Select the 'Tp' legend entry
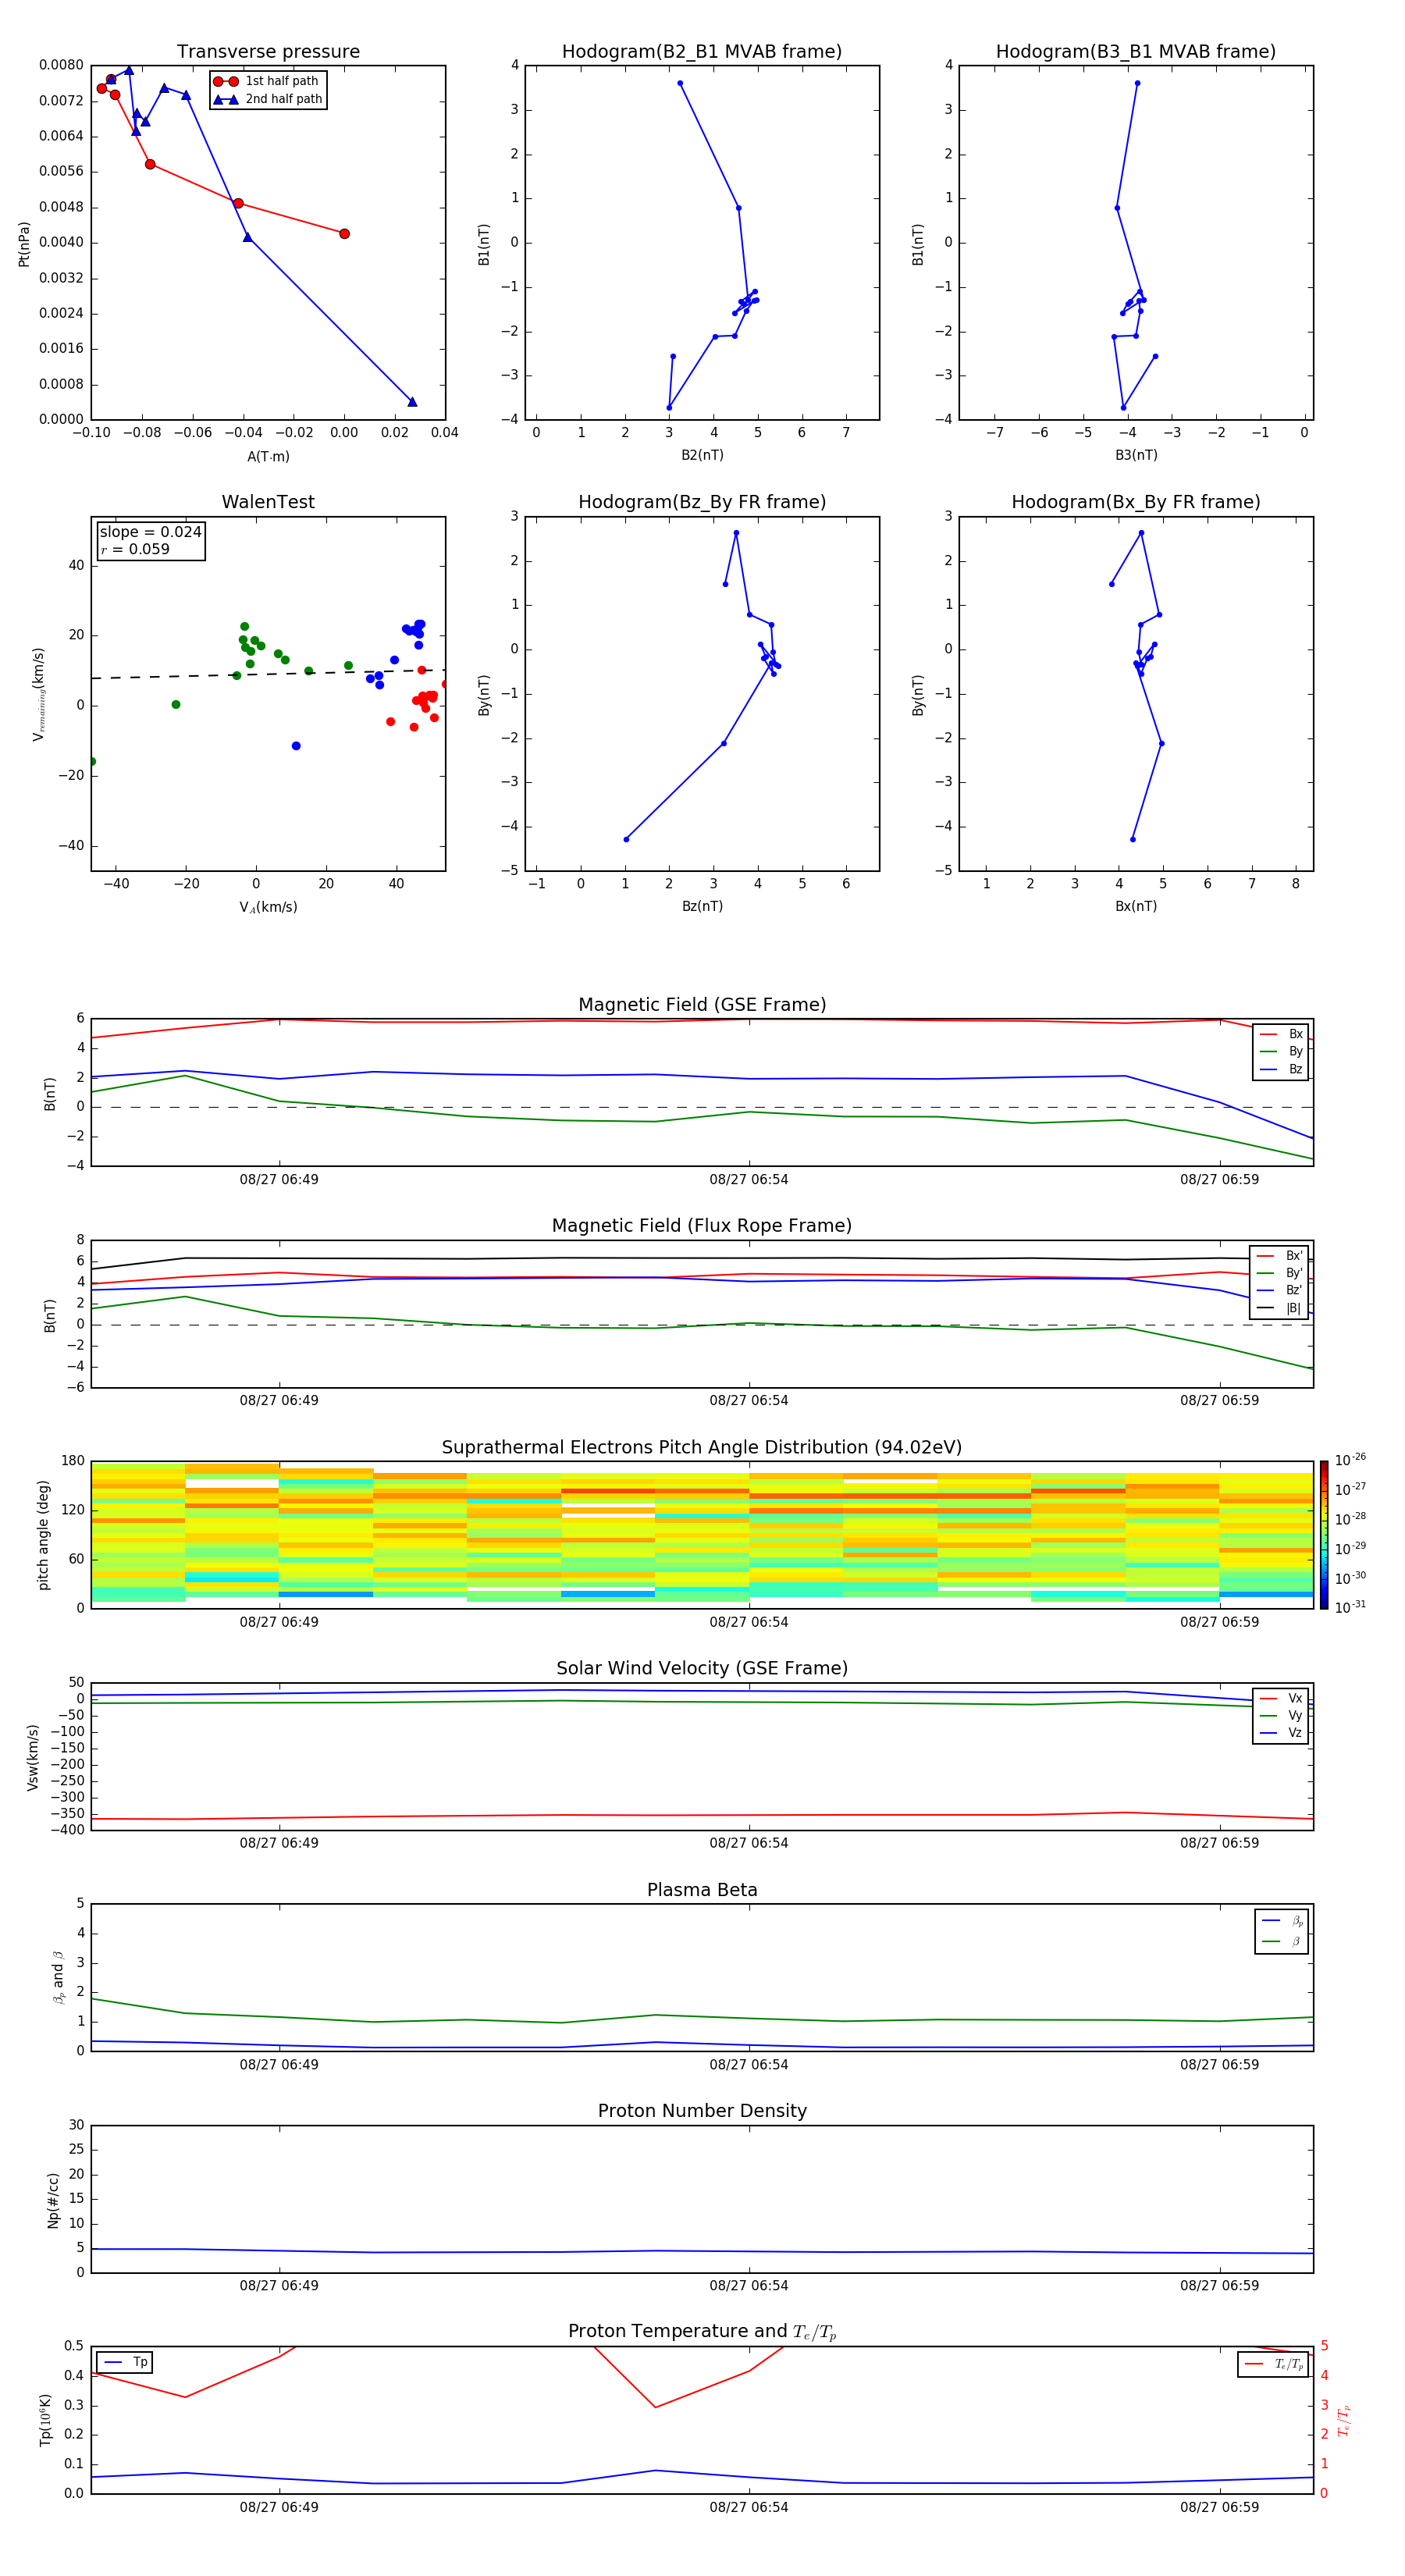 [125, 2362]
